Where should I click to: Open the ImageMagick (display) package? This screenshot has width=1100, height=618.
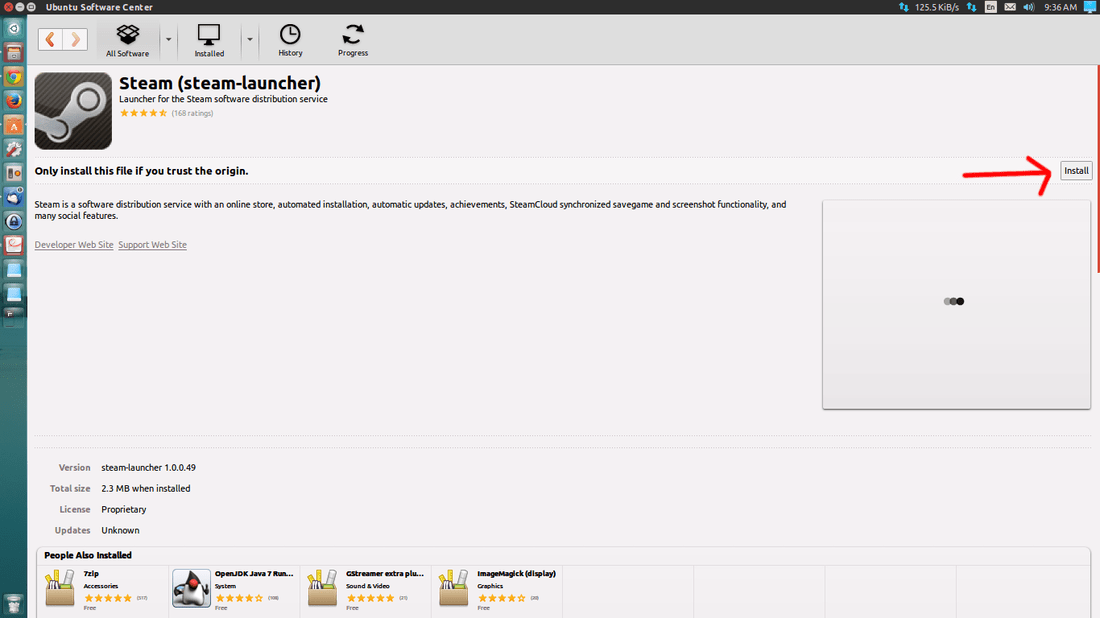[497, 589]
